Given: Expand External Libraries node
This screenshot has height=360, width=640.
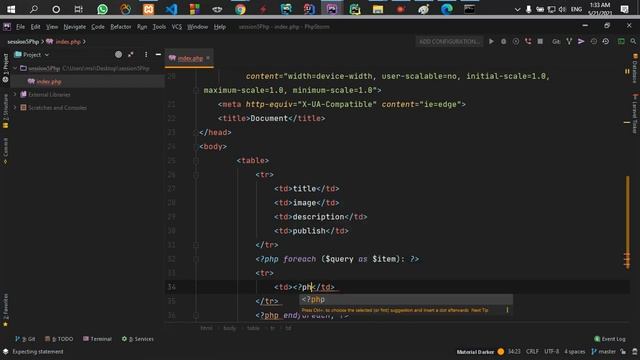Looking at the screenshot, I should coord(16,94).
